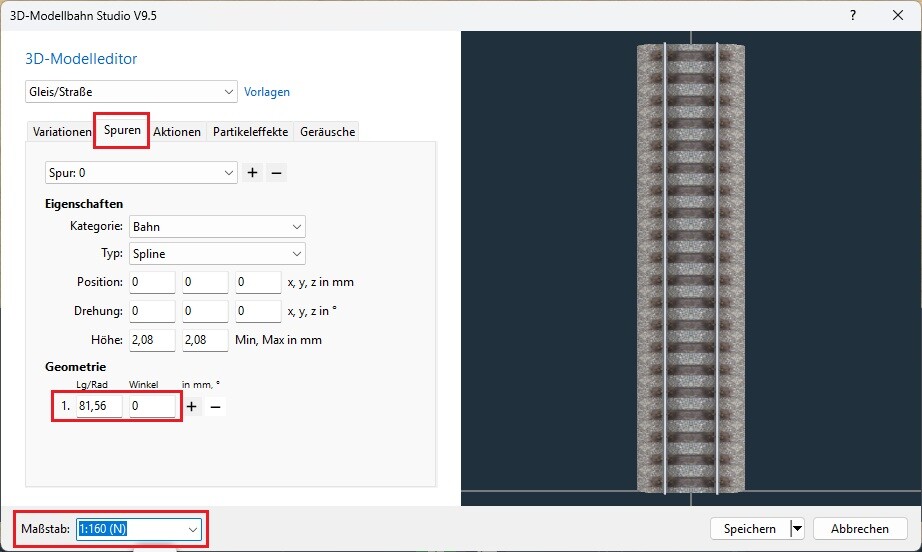Go to the Geräusche tab
Image resolution: width=922 pixels, height=552 pixels.
[327, 132]
